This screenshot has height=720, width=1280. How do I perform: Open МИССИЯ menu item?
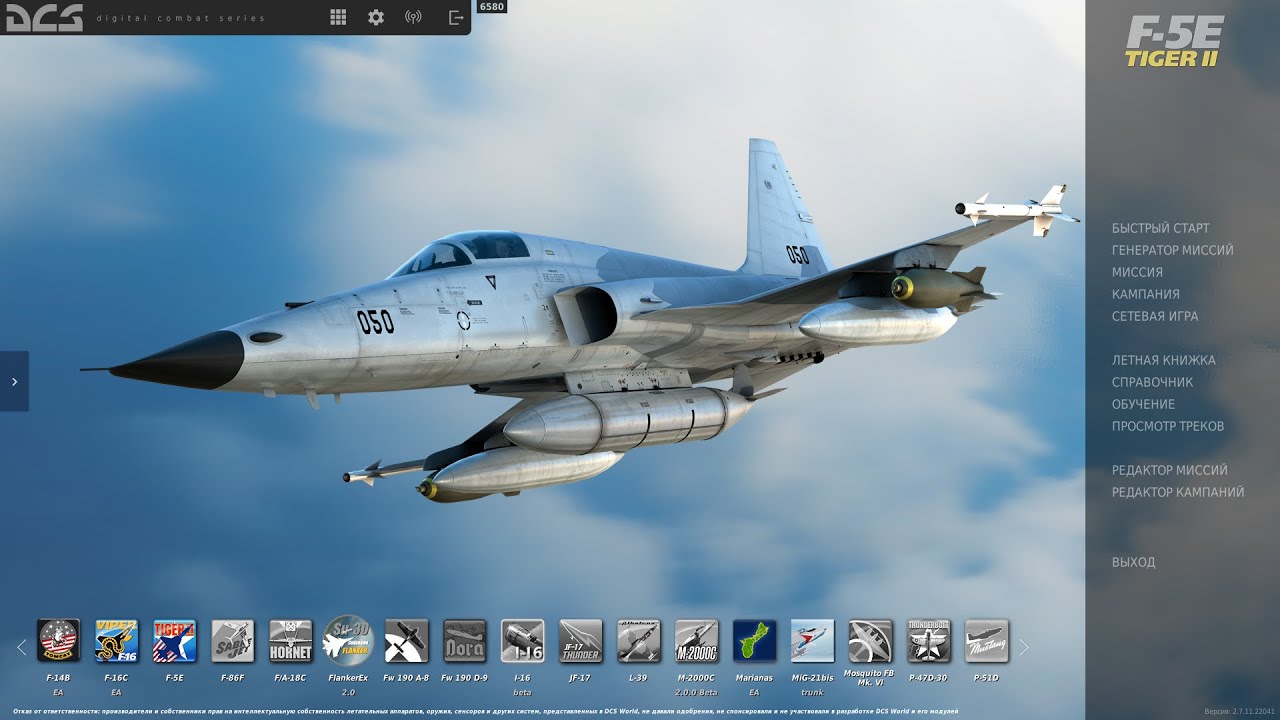[x=1137, y=272]
